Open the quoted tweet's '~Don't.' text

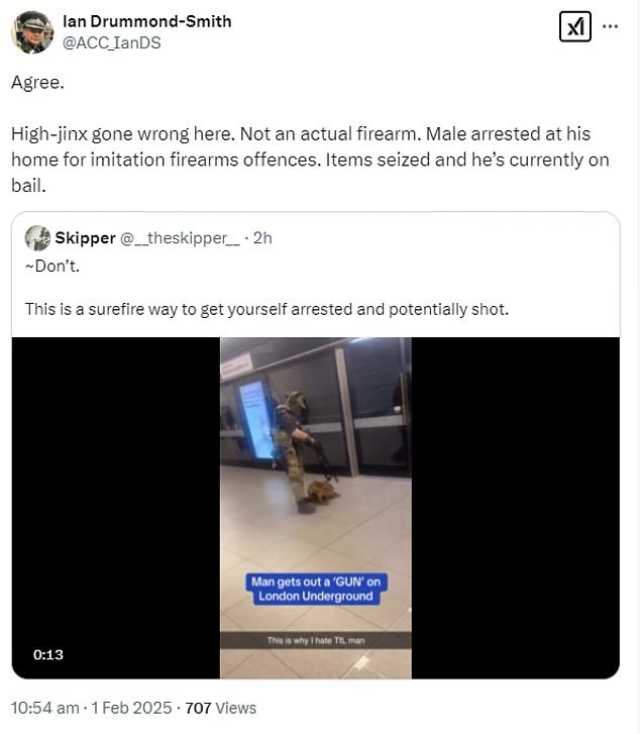click(x=52, y=266)
